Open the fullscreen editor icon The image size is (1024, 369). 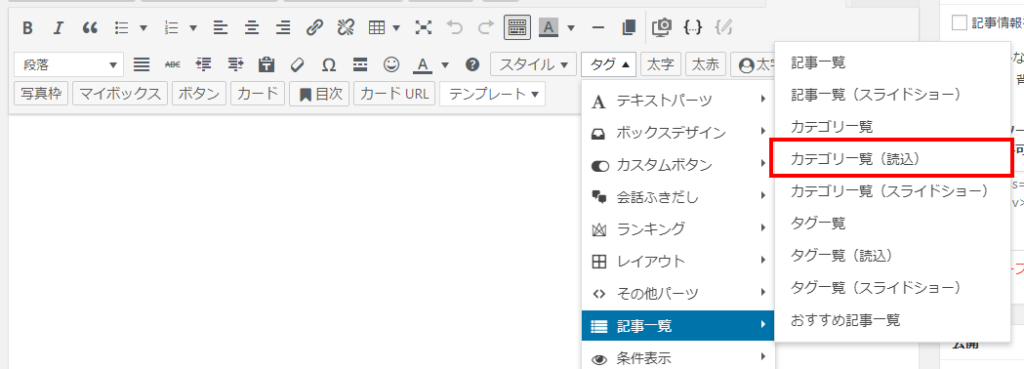point(424,27)
